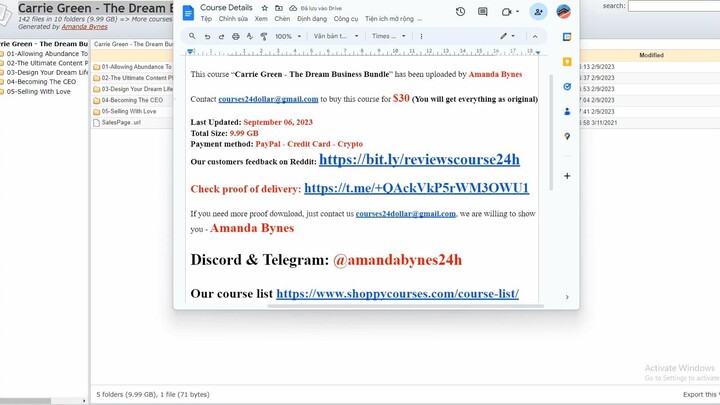Click the print icon in toolbar
The height and width of the screenshot is (405, 720).
click(235, 36)
